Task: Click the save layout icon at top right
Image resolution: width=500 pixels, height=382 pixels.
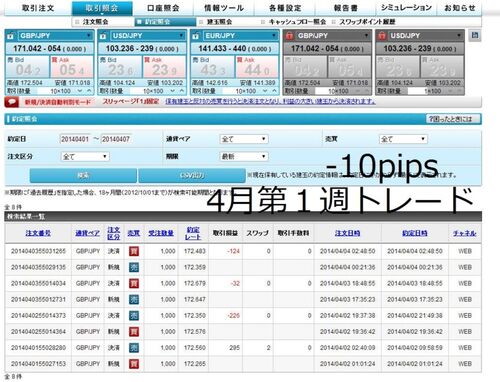Action: point(475,35)
